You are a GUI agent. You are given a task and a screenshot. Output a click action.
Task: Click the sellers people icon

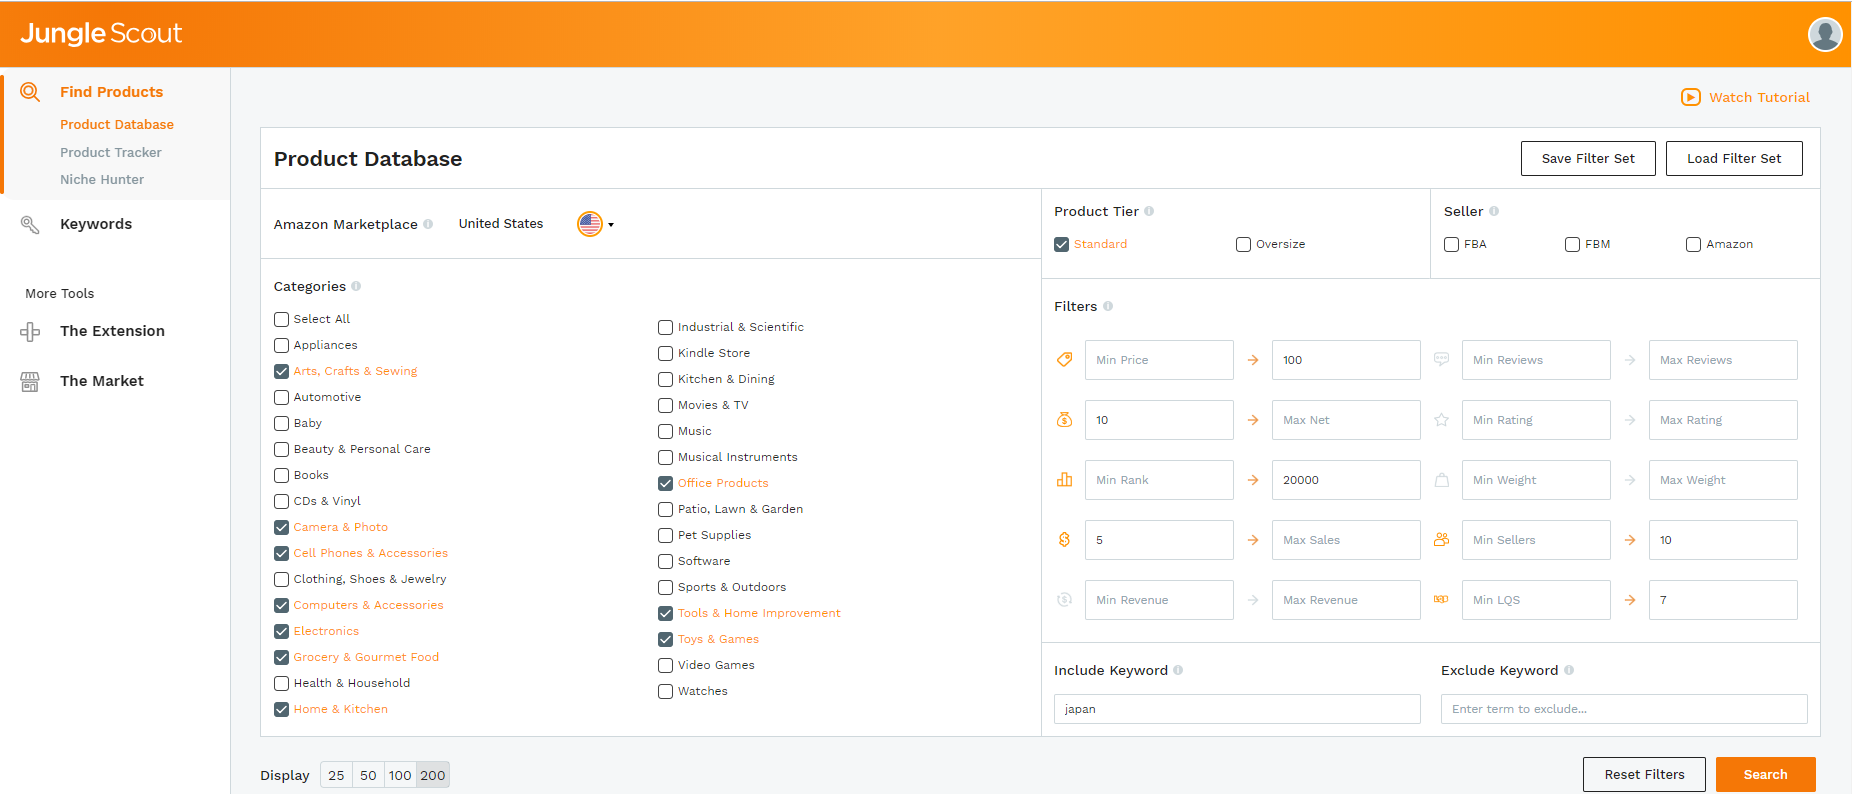[1441, 540]
